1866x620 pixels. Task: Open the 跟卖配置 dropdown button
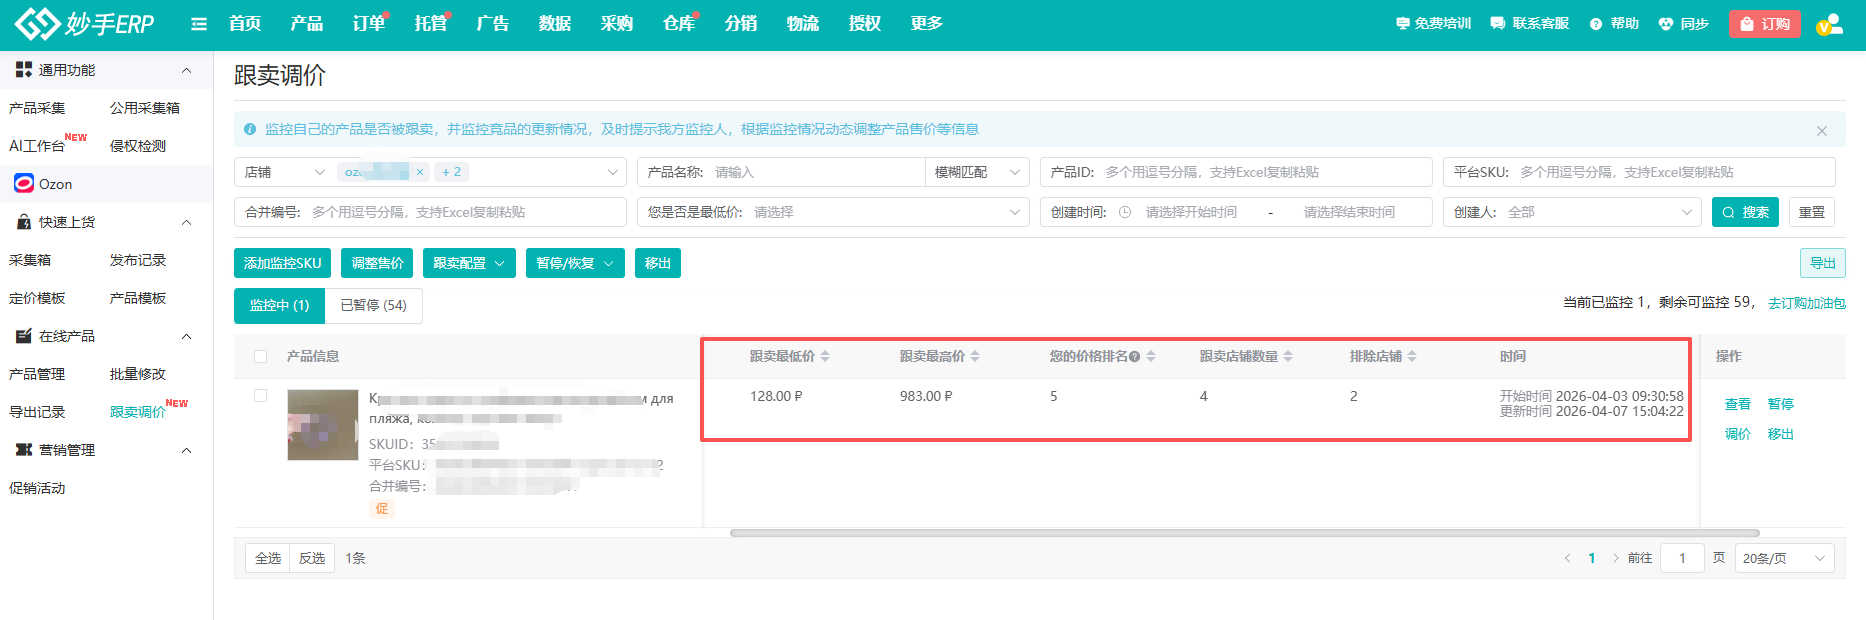coord(469,263)
